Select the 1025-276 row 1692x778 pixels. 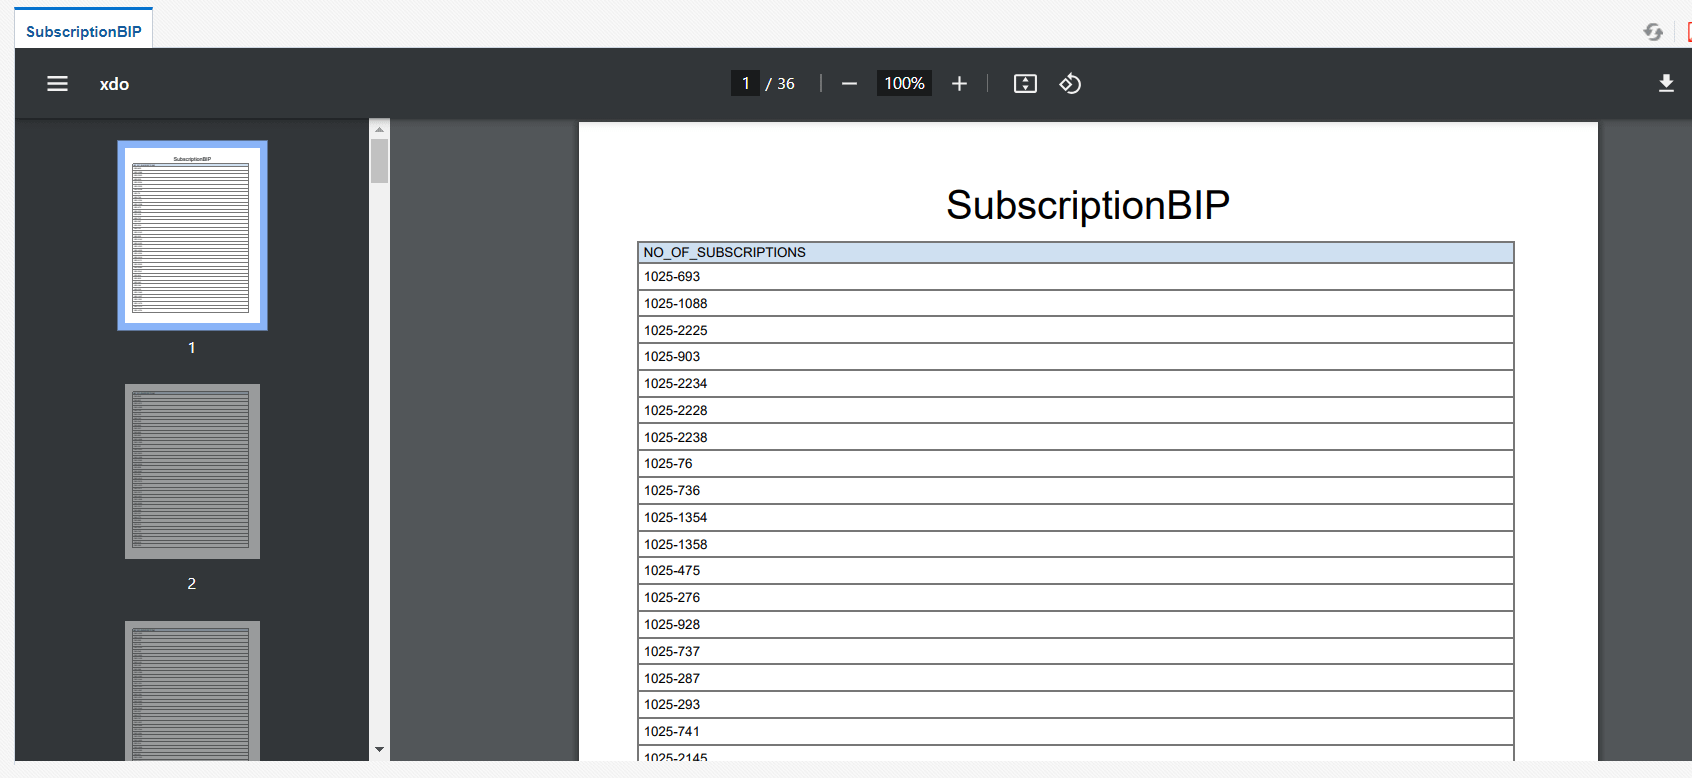1076,598
